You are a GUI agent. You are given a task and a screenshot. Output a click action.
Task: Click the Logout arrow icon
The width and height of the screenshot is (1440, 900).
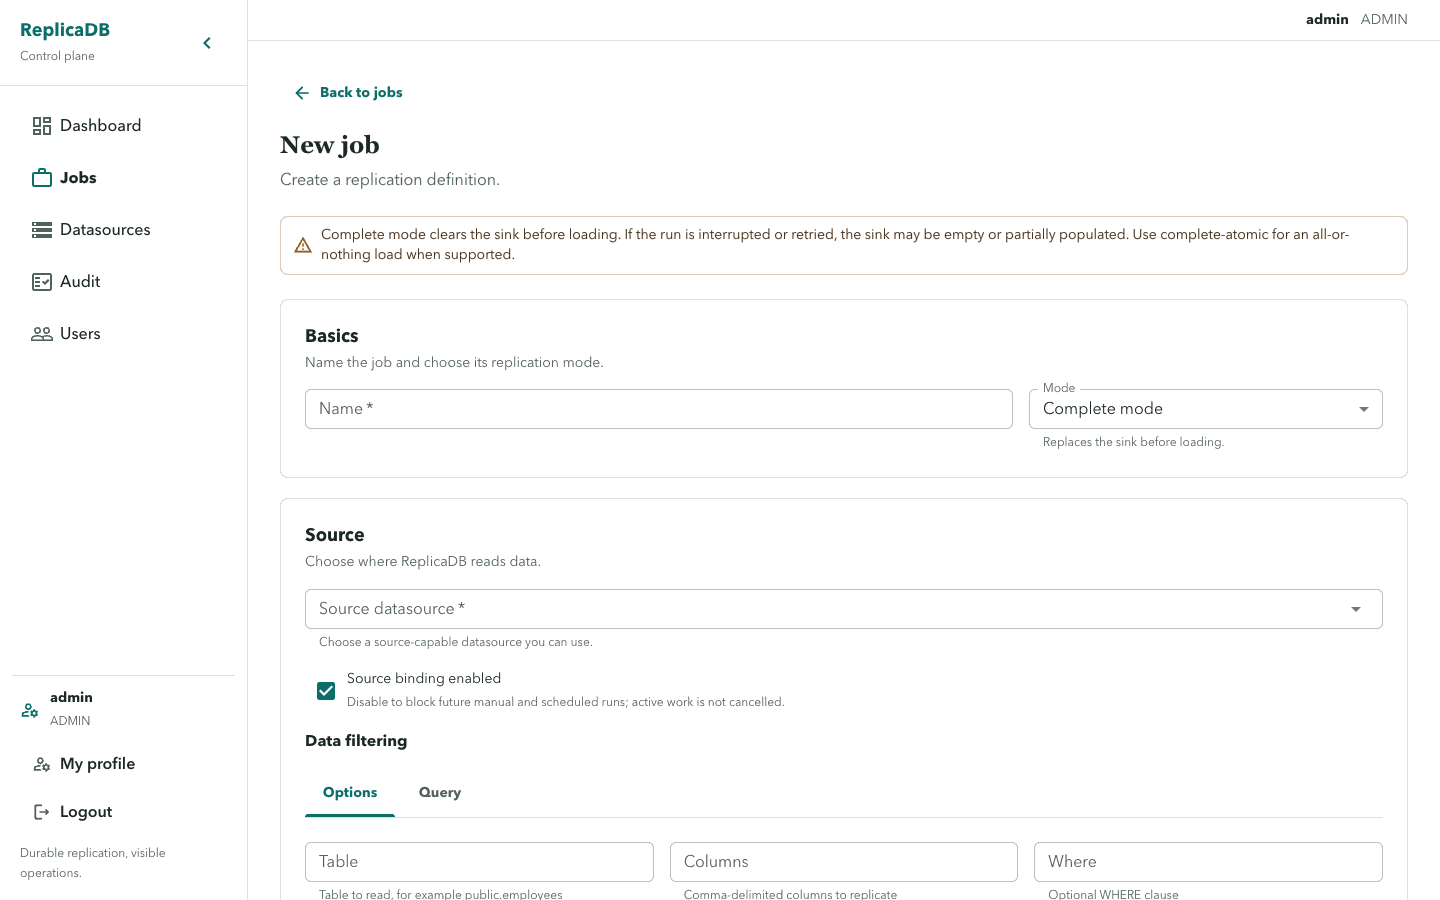point(42,812)
